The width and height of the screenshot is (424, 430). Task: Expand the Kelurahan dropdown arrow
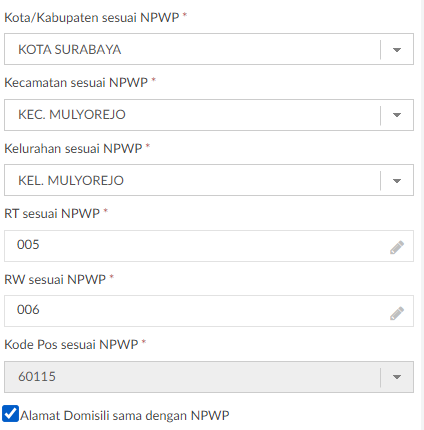(x=397, y=181)
